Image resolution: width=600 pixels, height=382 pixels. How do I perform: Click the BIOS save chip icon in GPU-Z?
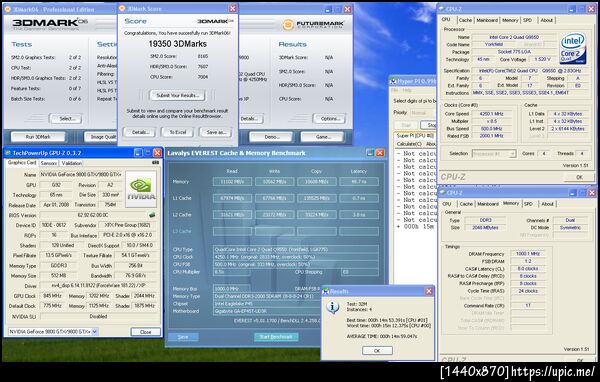click(152, 215)
